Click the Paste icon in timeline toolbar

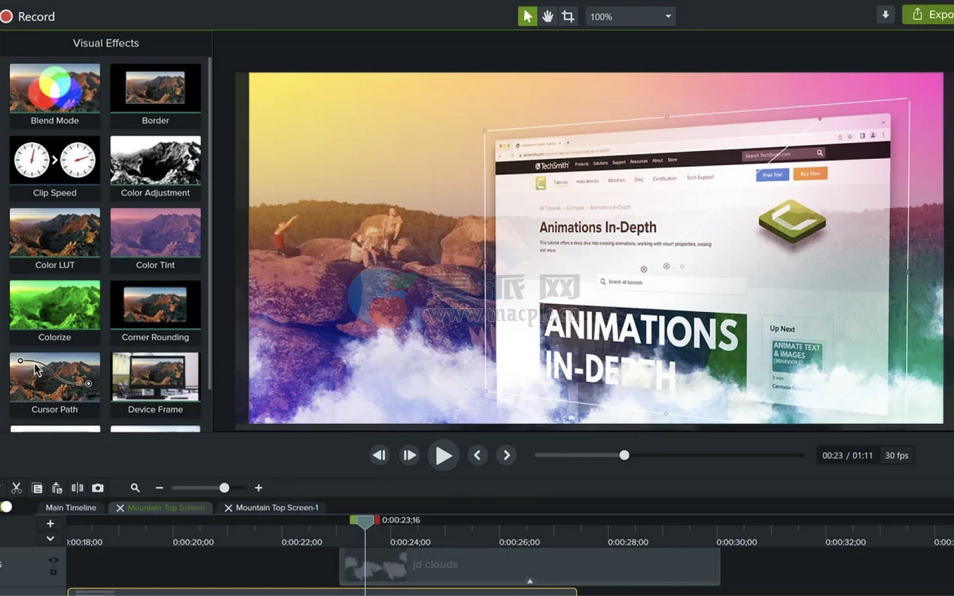pos(57,488)
